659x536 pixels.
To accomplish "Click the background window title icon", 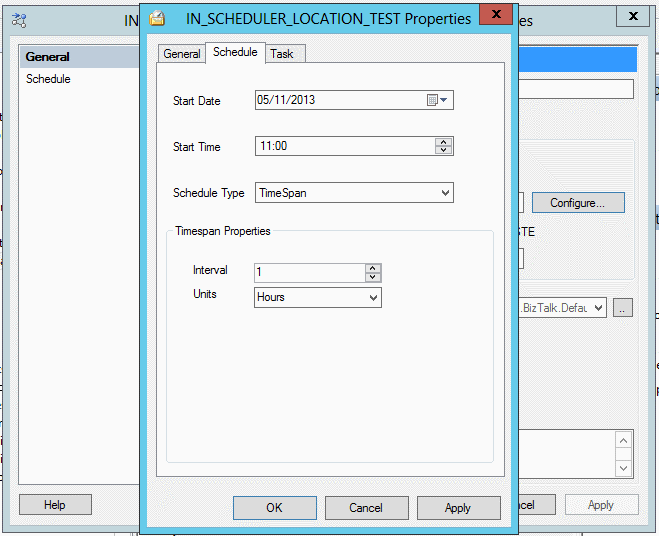I will pos(20,19).
